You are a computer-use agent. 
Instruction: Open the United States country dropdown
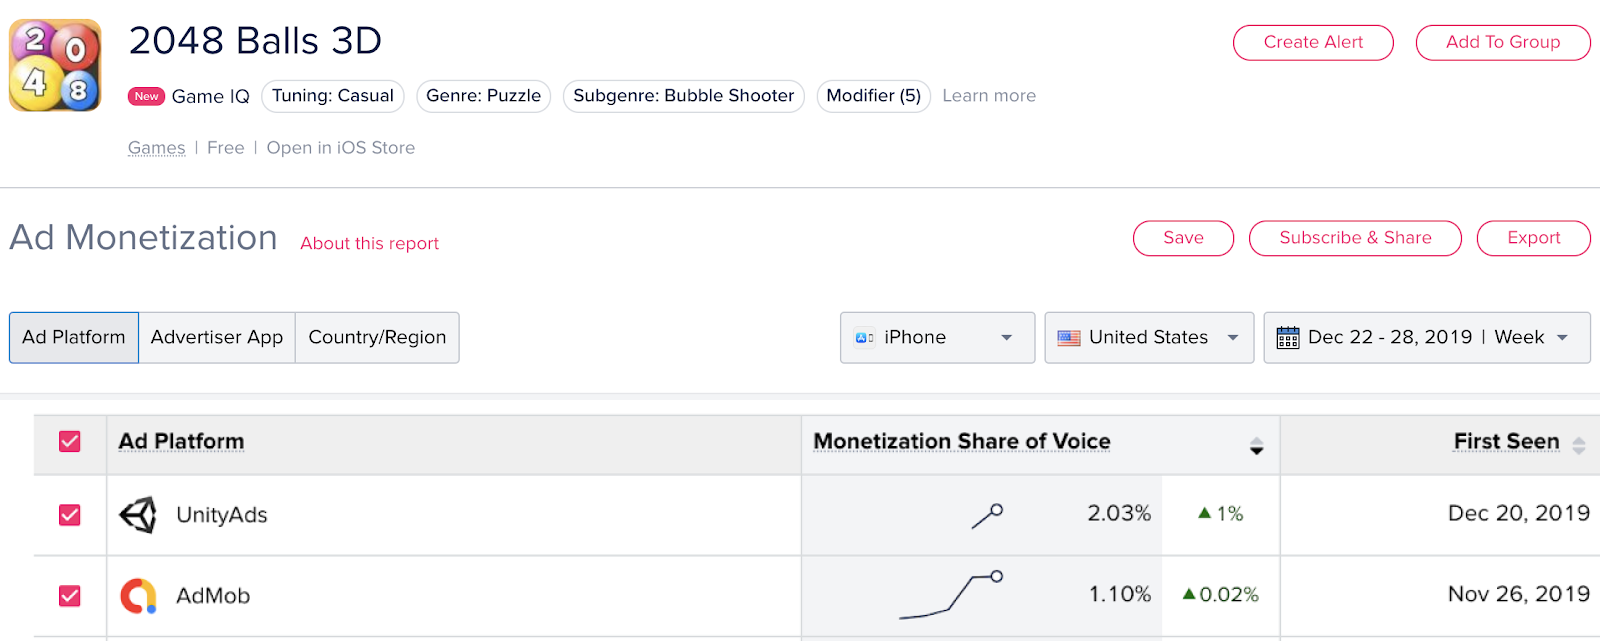click(x=1149, y=338)
